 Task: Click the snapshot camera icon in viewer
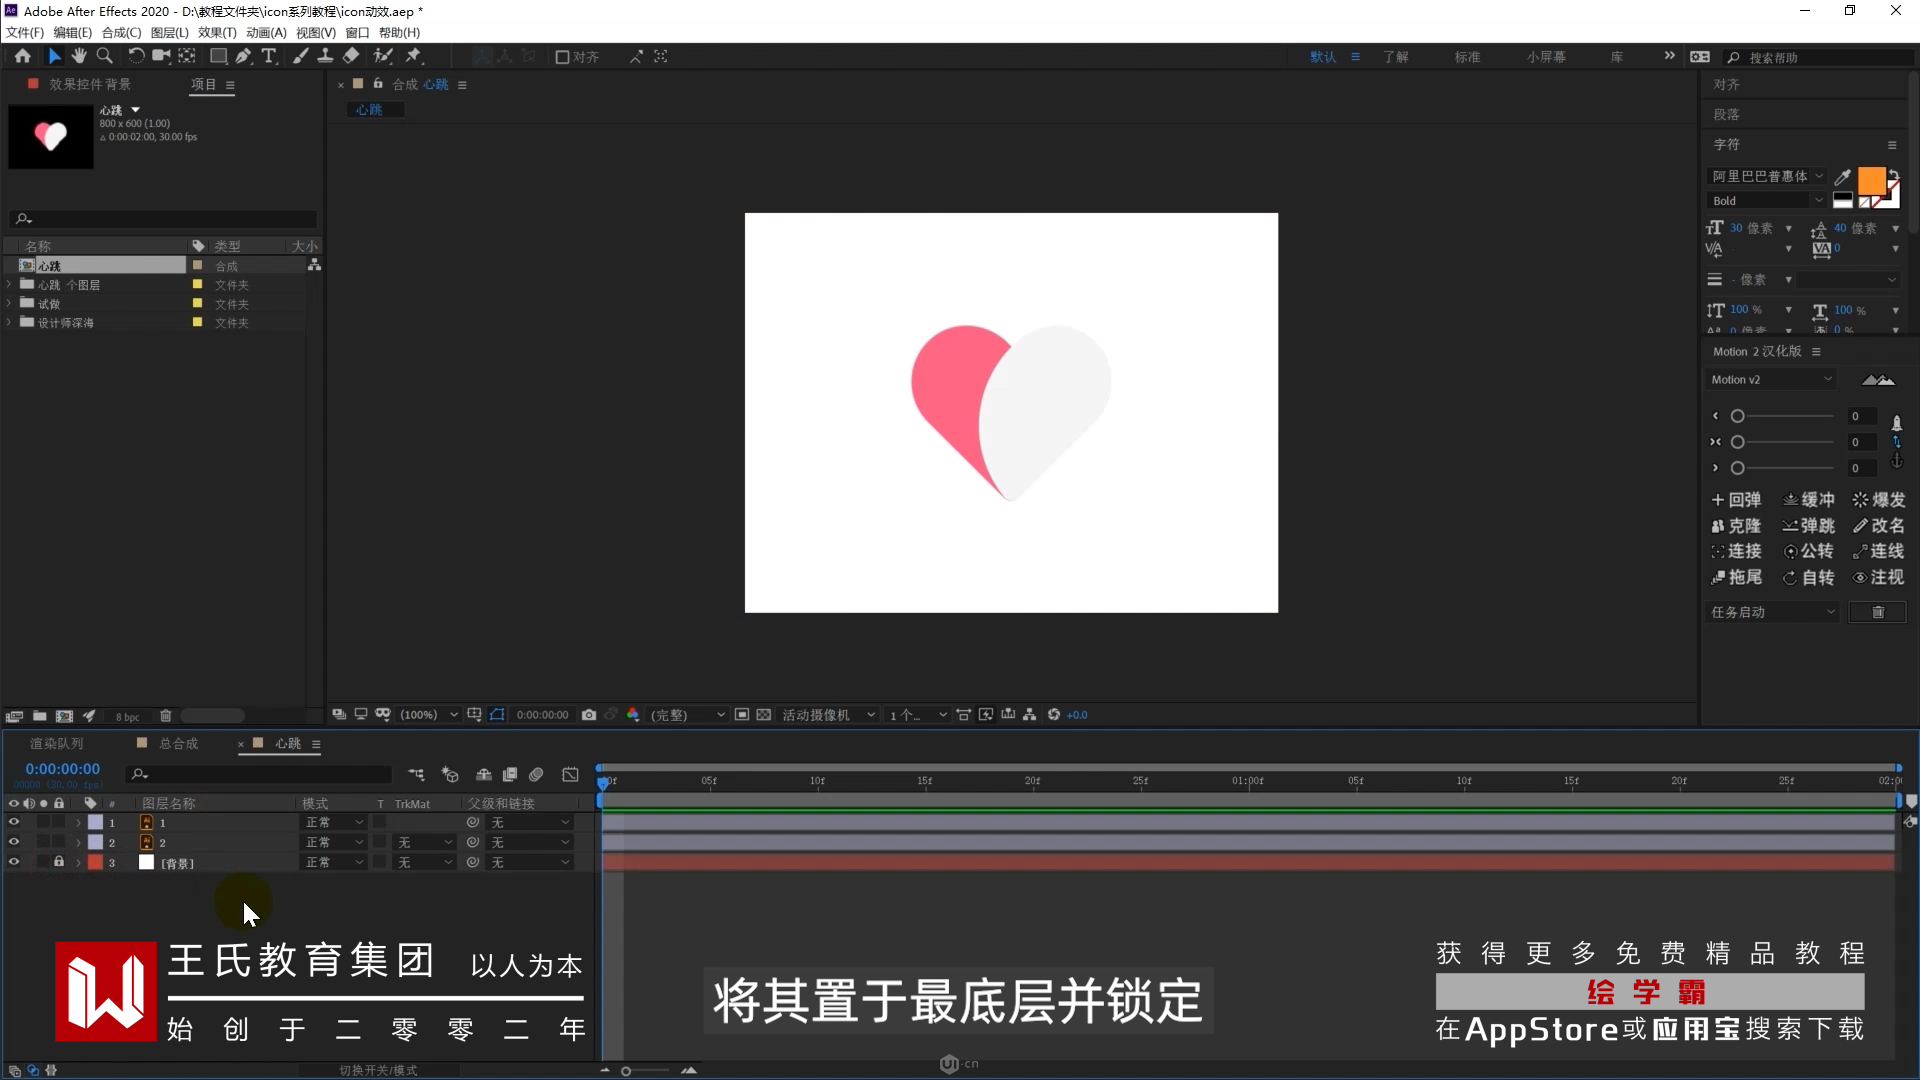tap(589, 715)
